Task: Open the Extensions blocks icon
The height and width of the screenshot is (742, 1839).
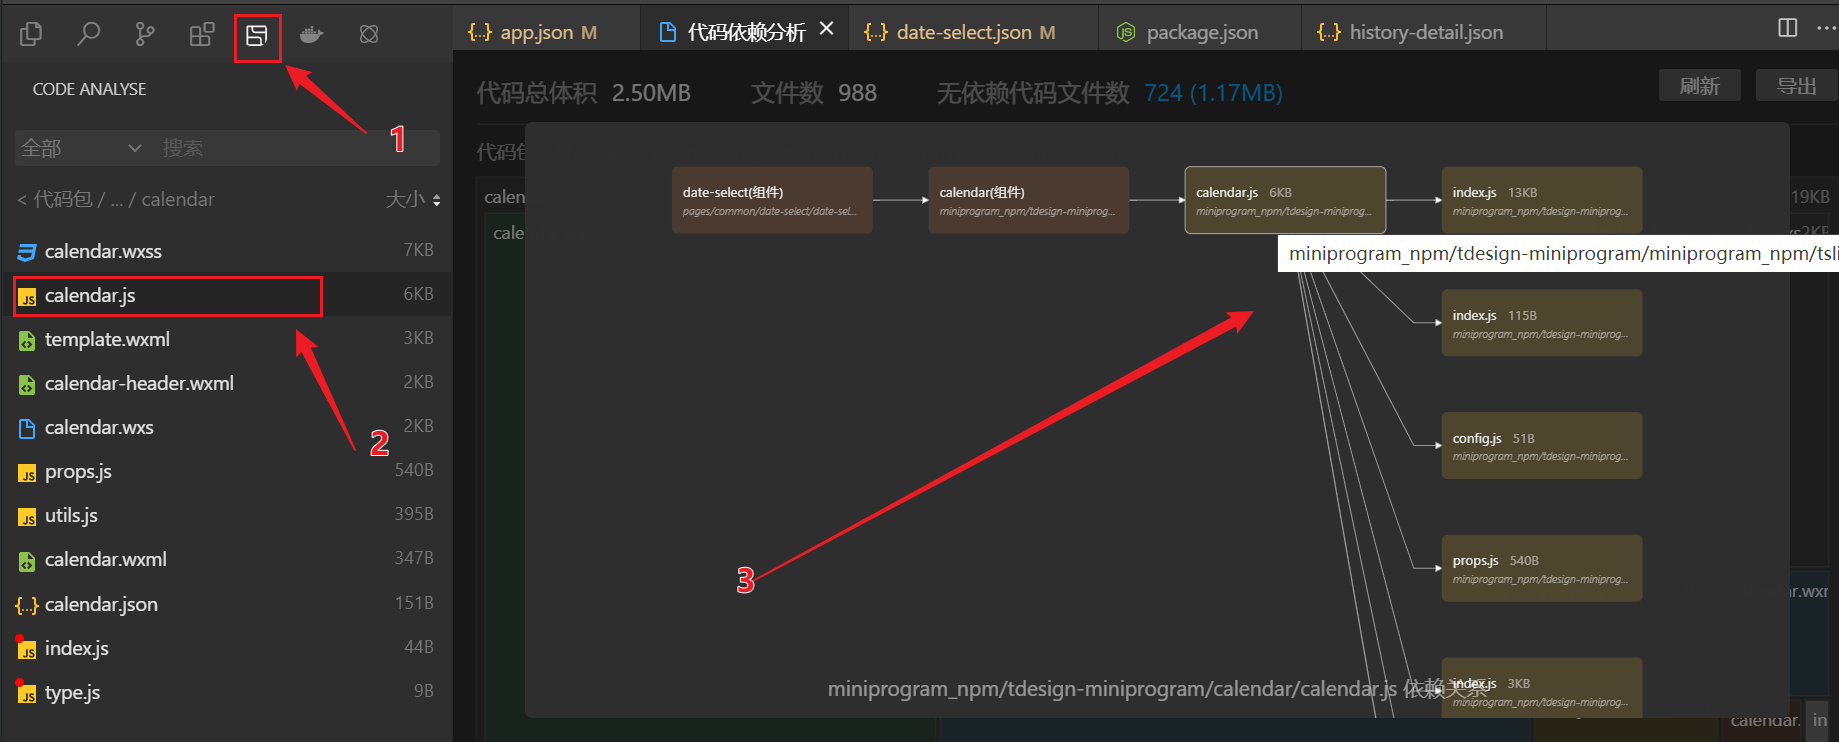Action: pos(202,34)
